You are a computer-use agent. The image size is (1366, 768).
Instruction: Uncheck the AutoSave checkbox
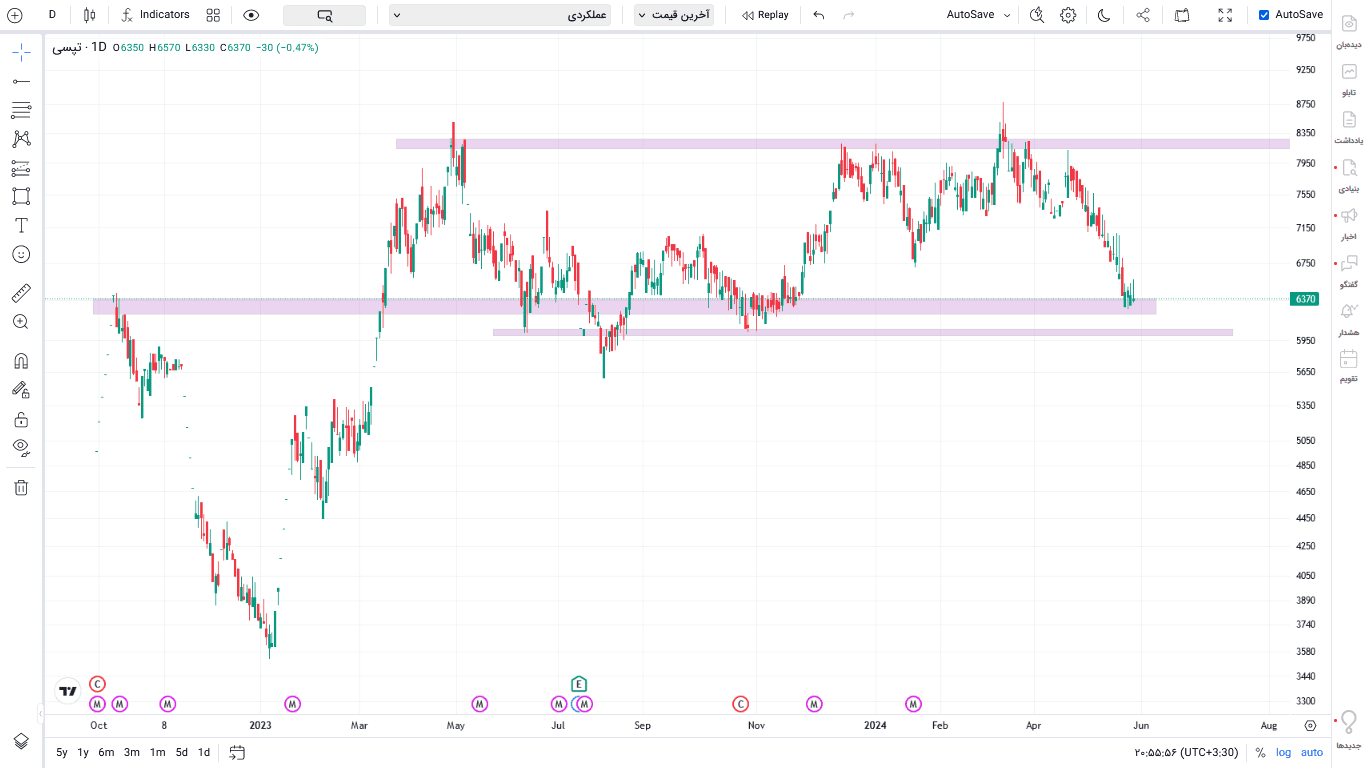pyautogui.click(x=1264, y=15)
